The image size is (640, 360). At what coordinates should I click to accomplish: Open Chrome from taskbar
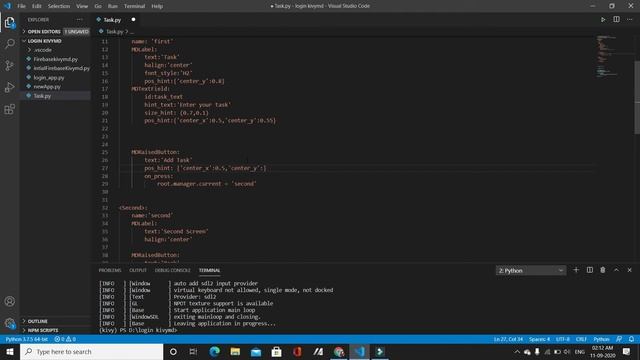coord(338,351)
